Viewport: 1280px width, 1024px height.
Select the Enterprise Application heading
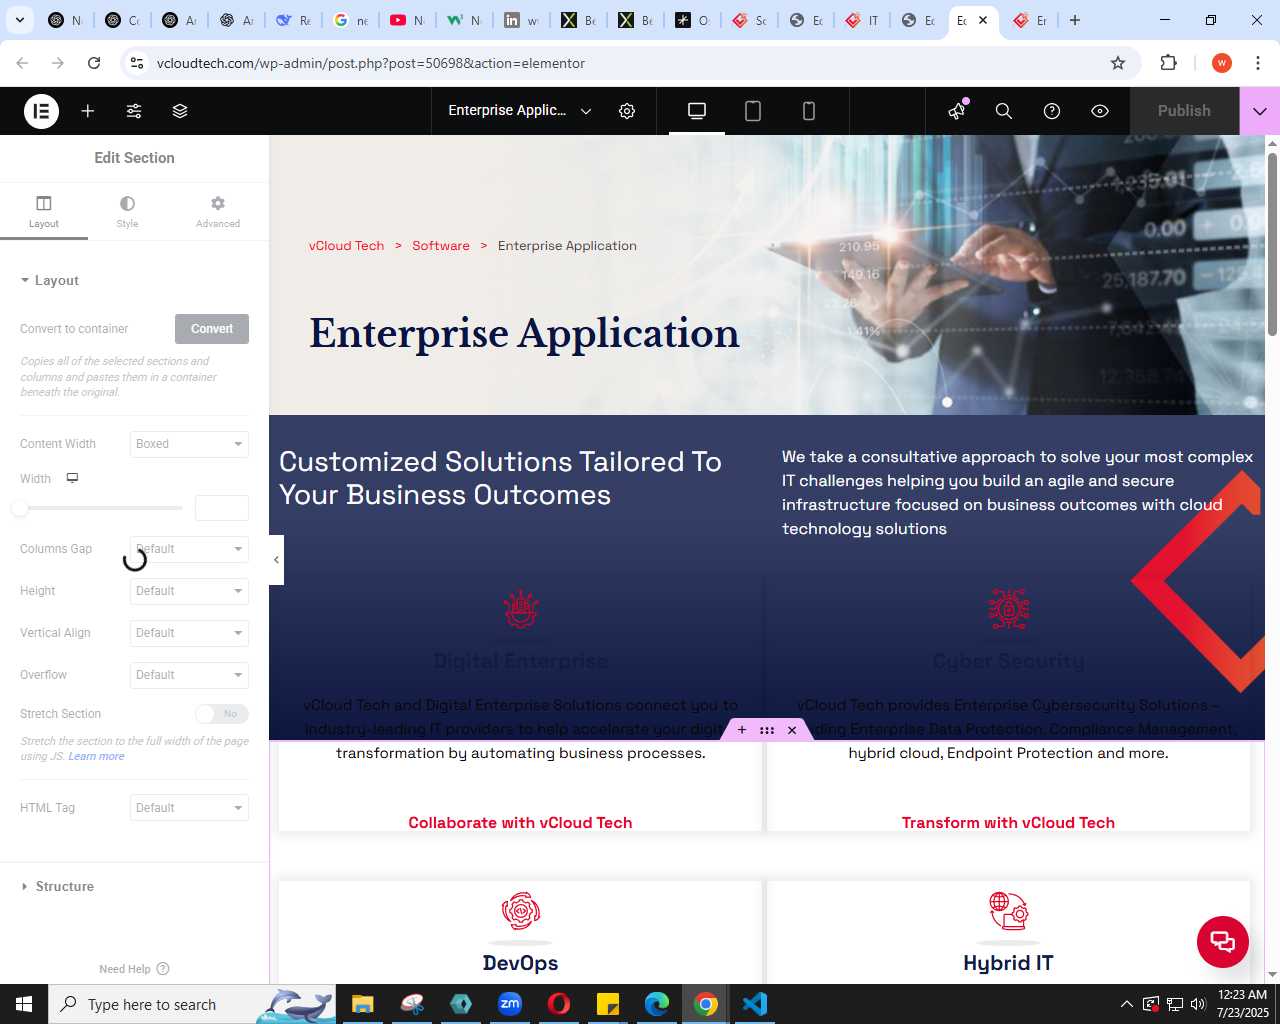tap(524, 333)
